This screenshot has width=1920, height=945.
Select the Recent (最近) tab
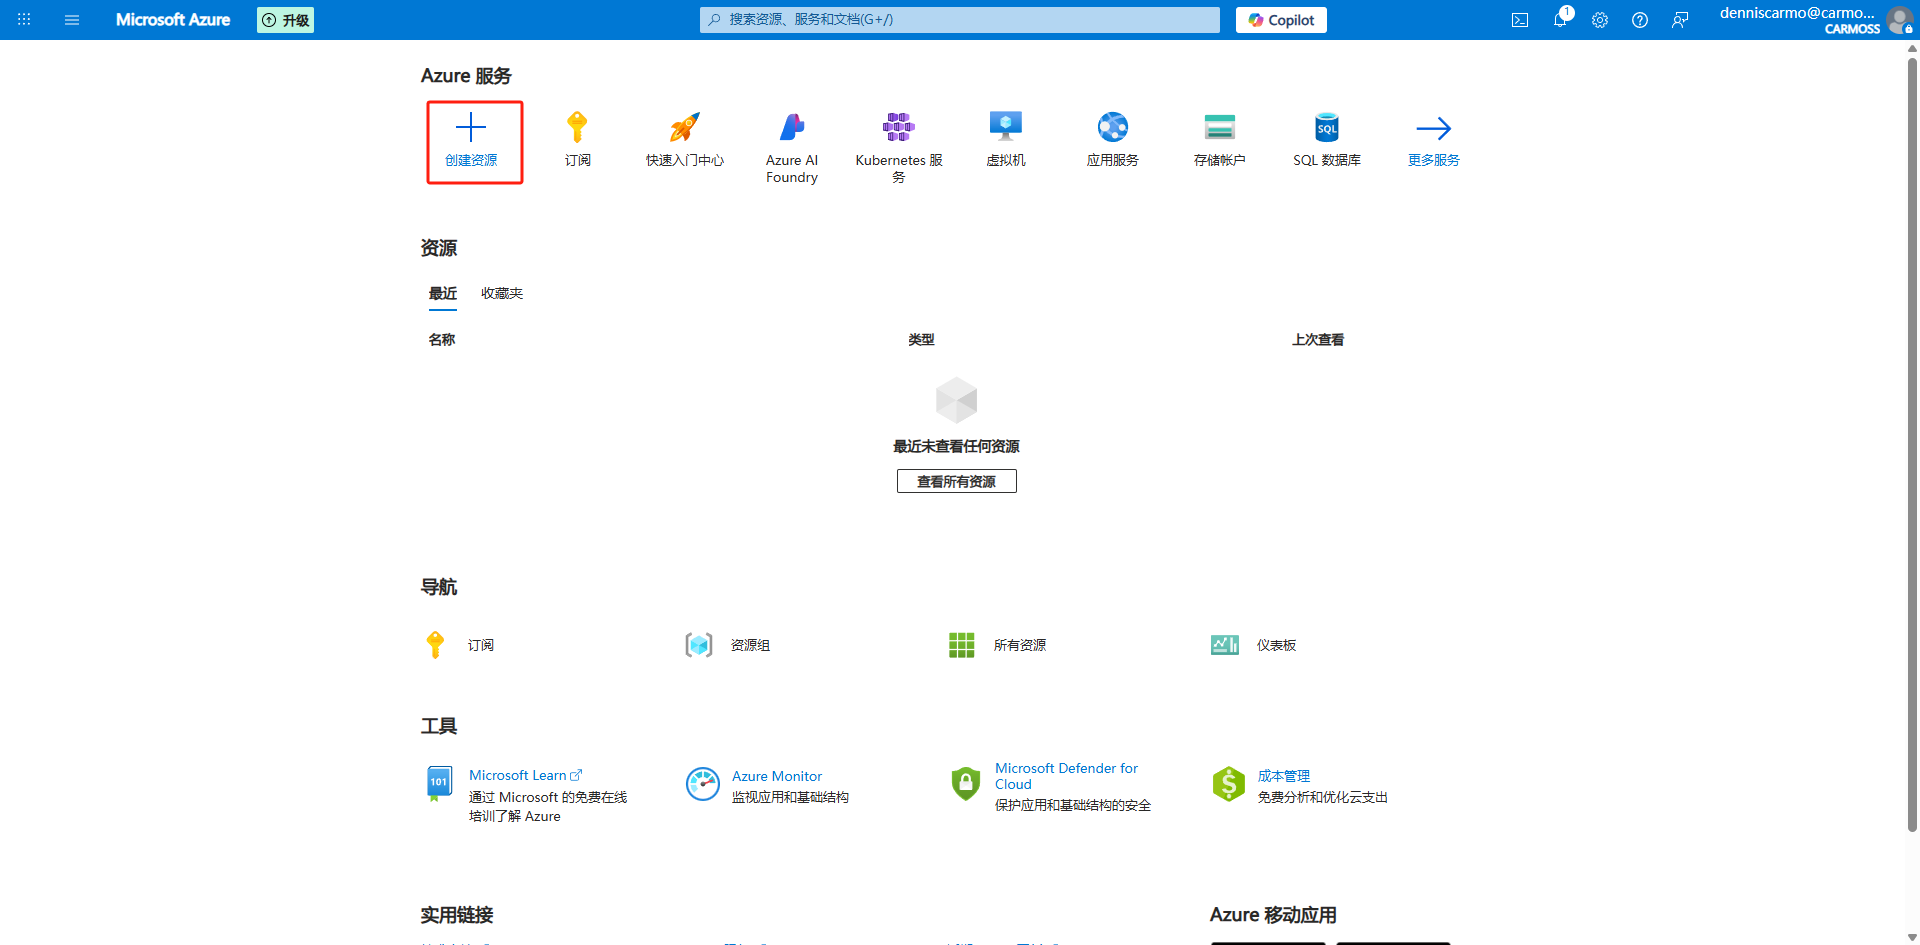tap(442, 293)
